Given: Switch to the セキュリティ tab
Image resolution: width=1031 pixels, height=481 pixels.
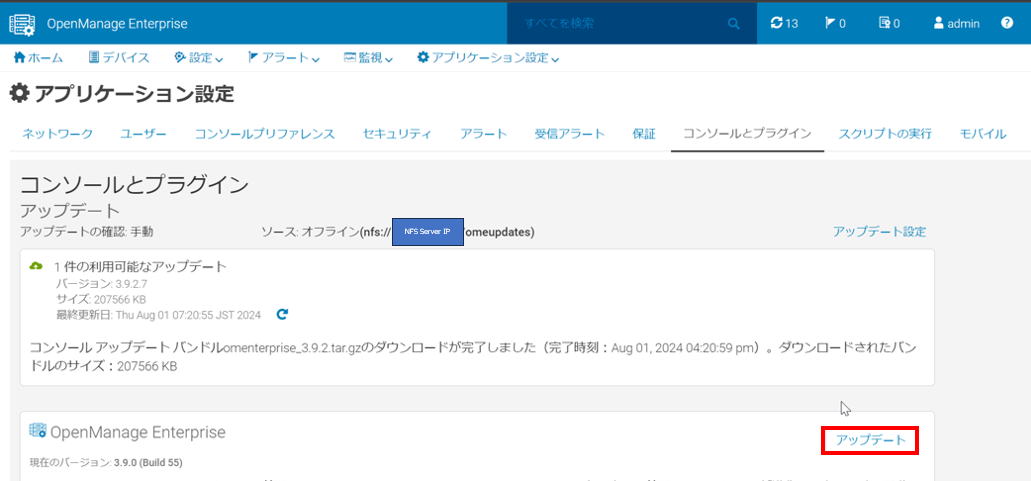Looking at the screenshot, I should coord(397,134).
